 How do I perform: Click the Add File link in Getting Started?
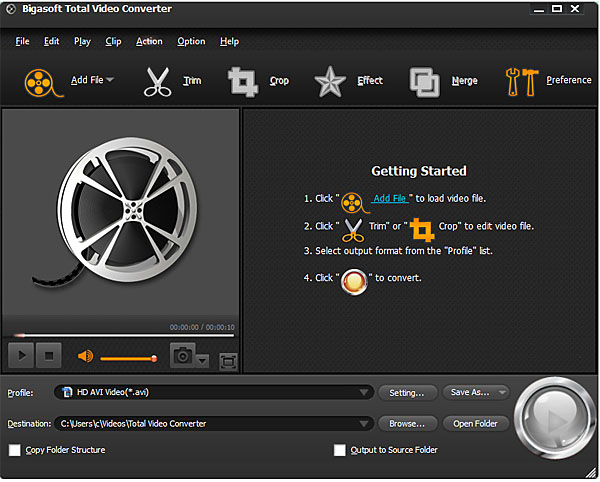[390, 199]
